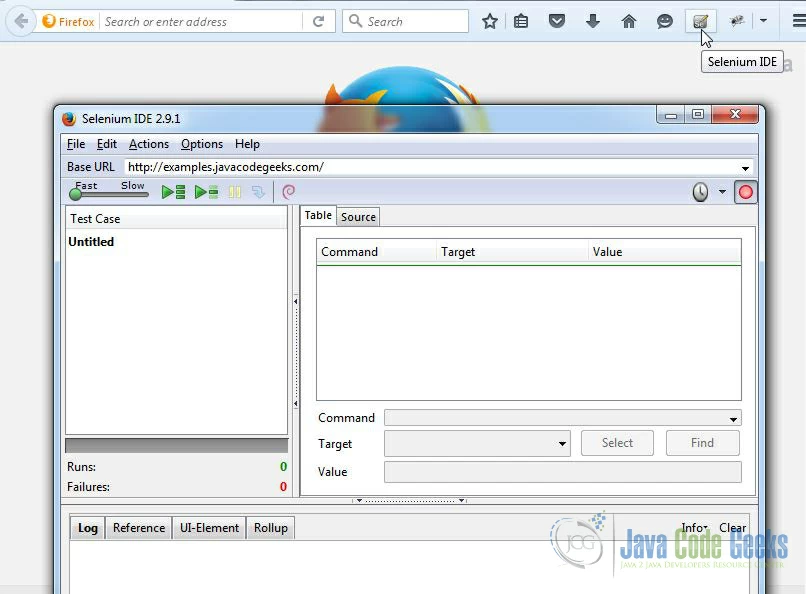
Task: Click the Firebug bug icon in the toolbar
Action: (x=737, y=21)
